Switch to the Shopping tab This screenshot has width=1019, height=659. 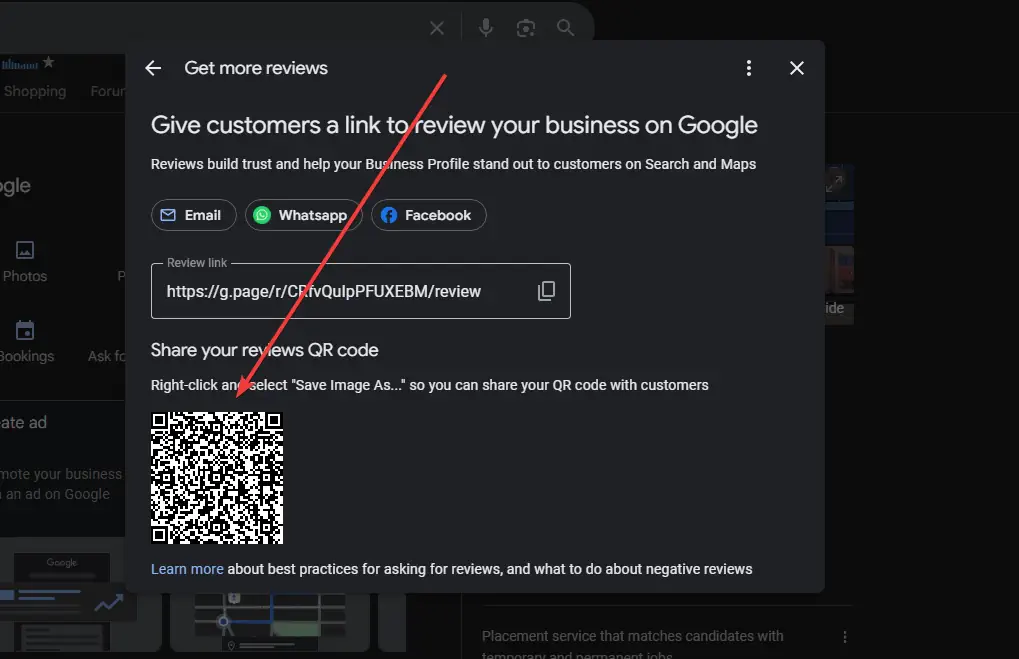click(35, 92)
